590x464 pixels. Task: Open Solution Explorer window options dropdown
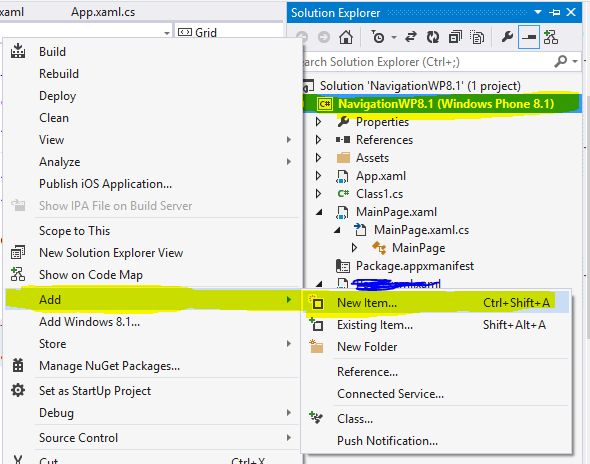coord(538,12)
